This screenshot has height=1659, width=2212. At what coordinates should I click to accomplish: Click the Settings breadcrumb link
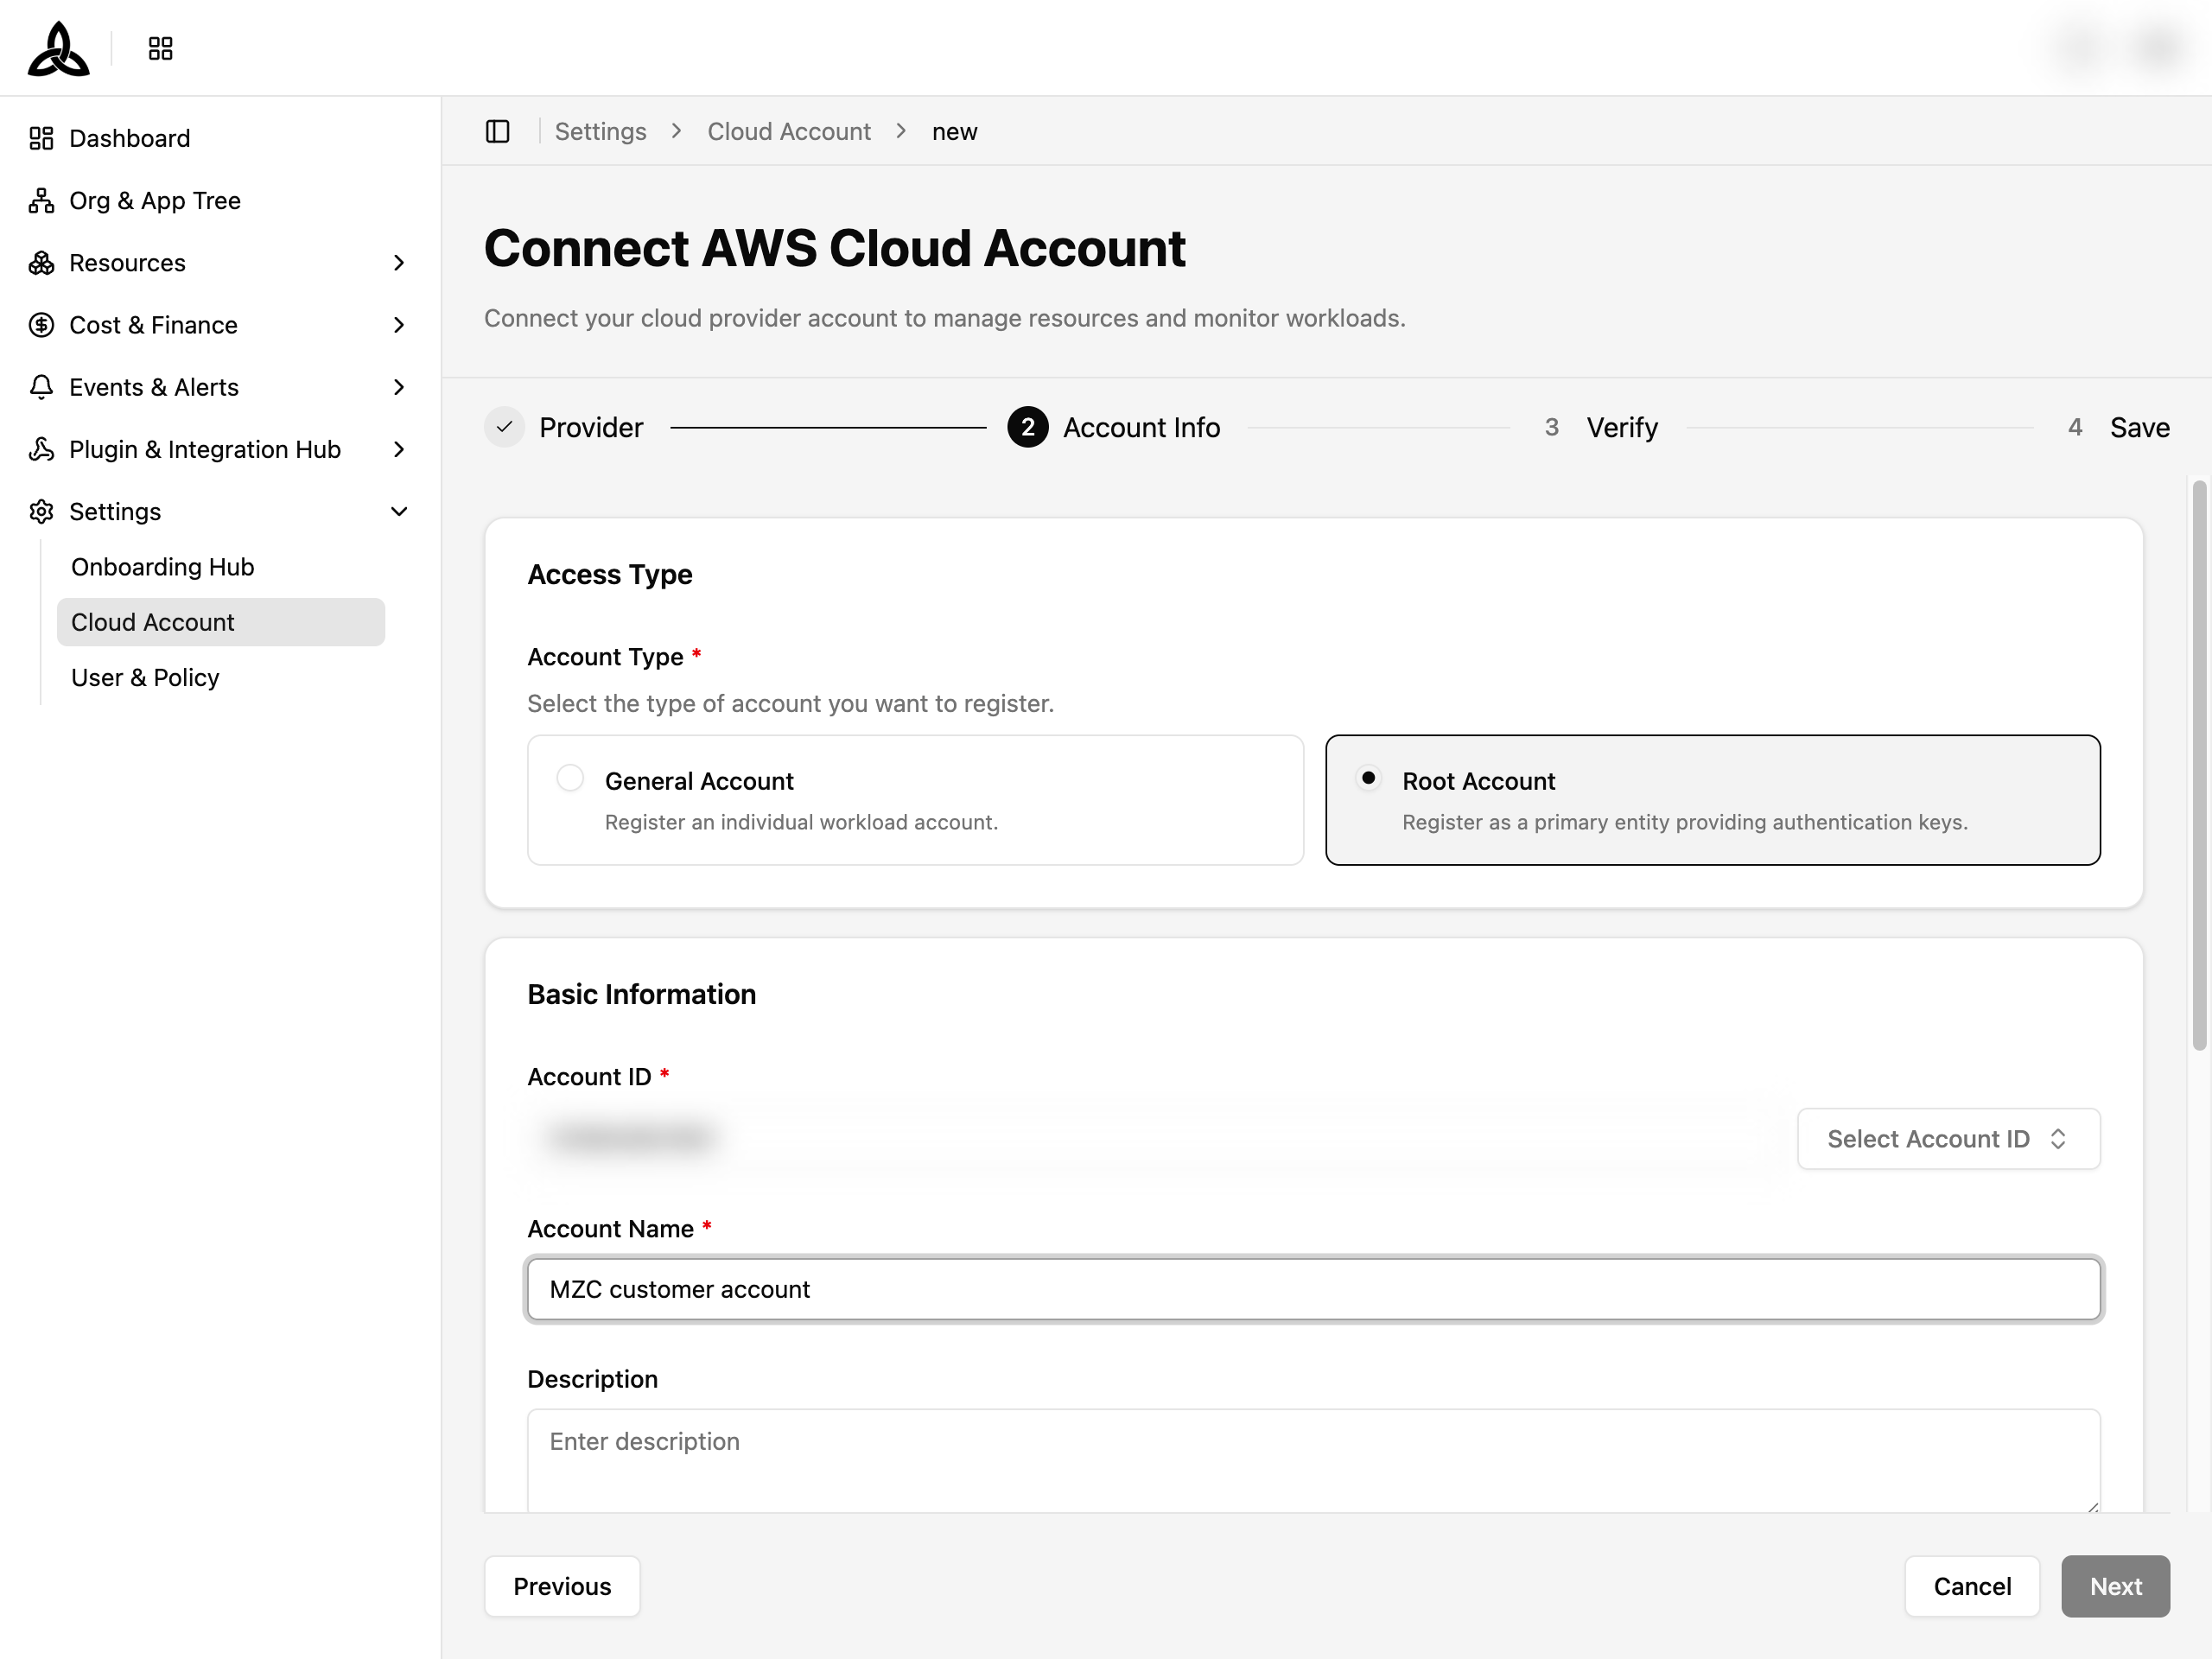[600, 131]
